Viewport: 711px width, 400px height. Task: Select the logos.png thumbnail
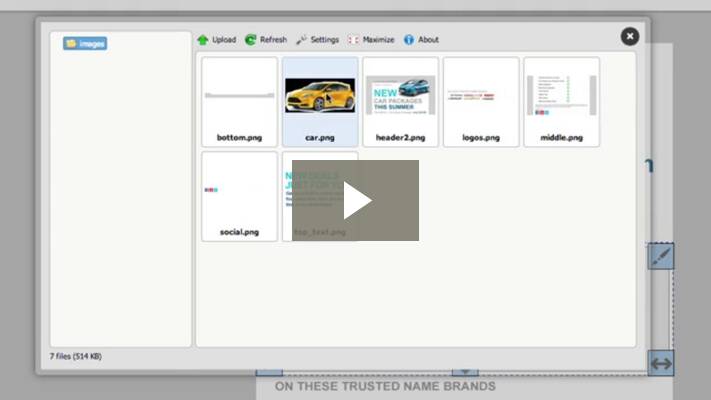point(481,102)
